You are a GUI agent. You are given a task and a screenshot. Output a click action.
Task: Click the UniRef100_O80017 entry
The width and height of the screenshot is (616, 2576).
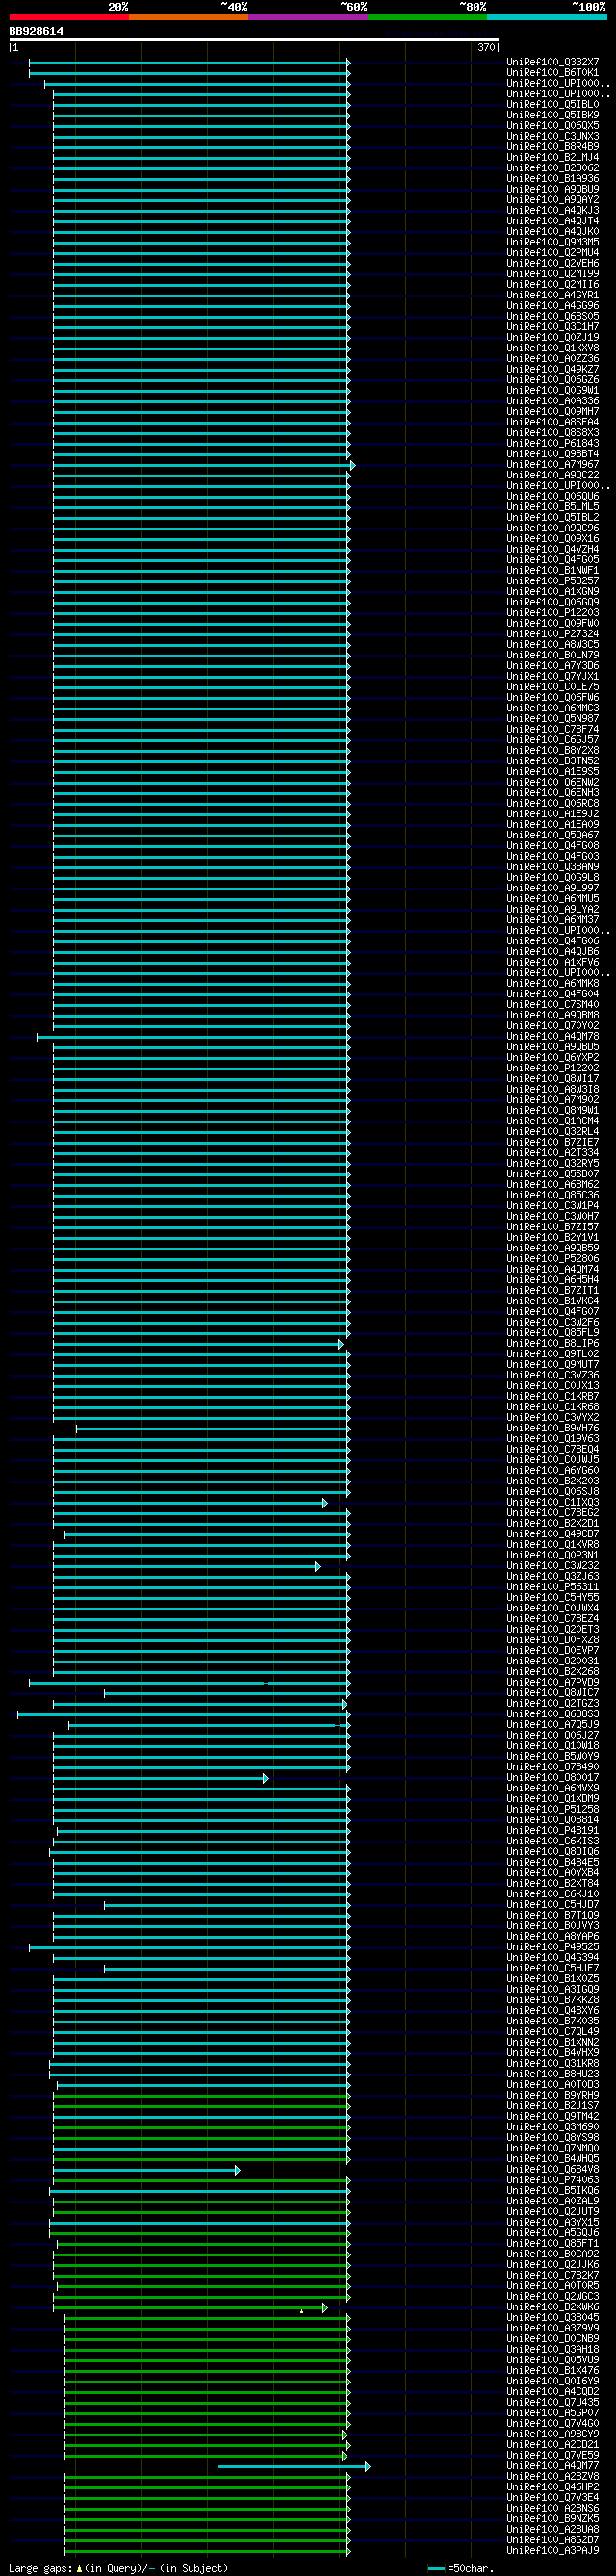[x=553, y=1778]
